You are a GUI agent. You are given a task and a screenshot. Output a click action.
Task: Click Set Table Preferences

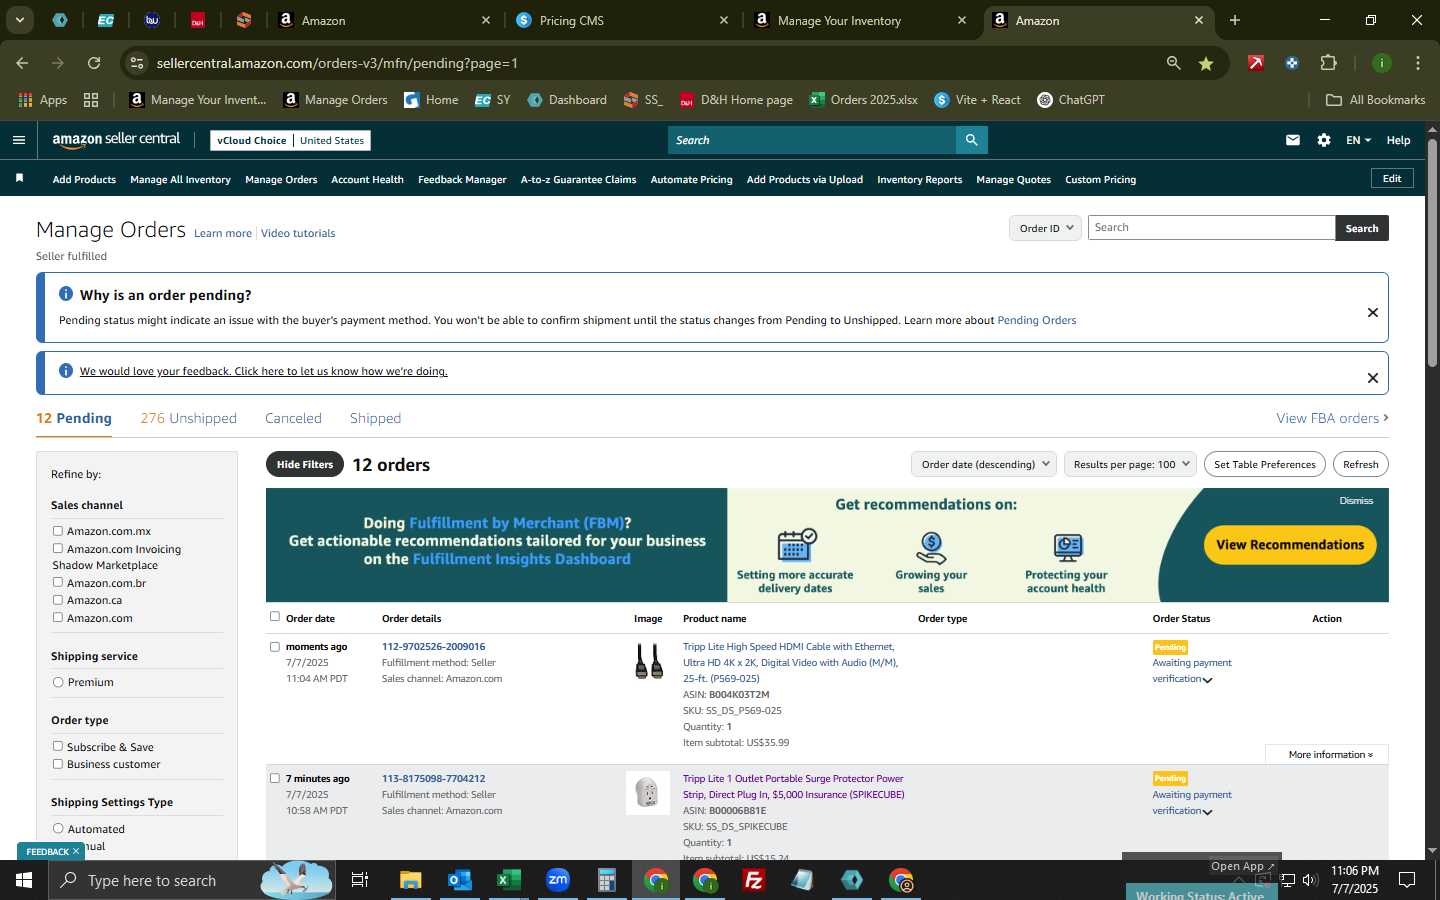[1265, 464]
